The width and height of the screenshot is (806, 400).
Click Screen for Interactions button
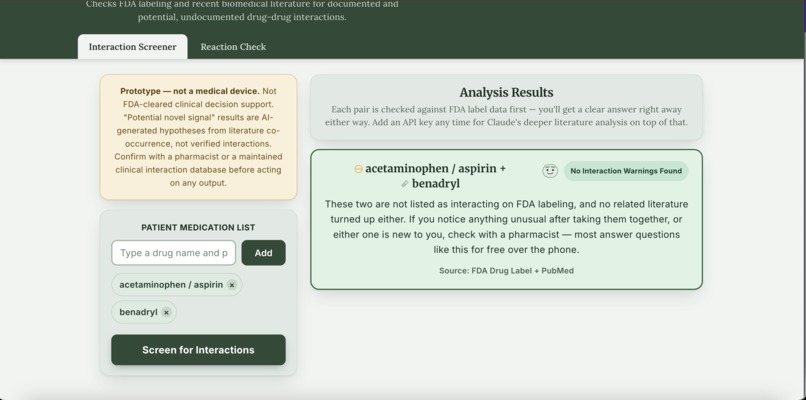pyautogui.click(x=198, y=350)
